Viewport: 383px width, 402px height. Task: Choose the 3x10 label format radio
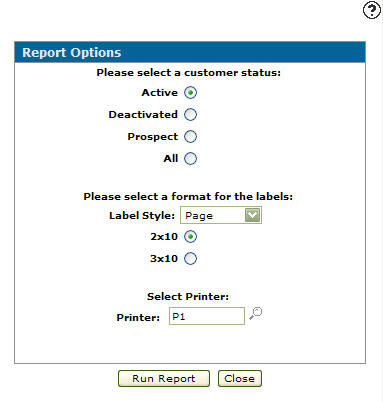pos(190,259)
